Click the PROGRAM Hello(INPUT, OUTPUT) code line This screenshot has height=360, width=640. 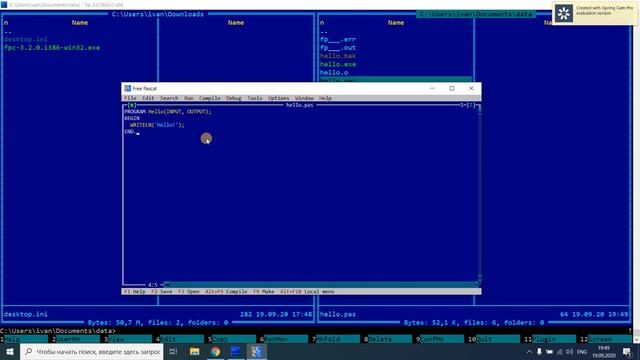(x=168, y=111)
